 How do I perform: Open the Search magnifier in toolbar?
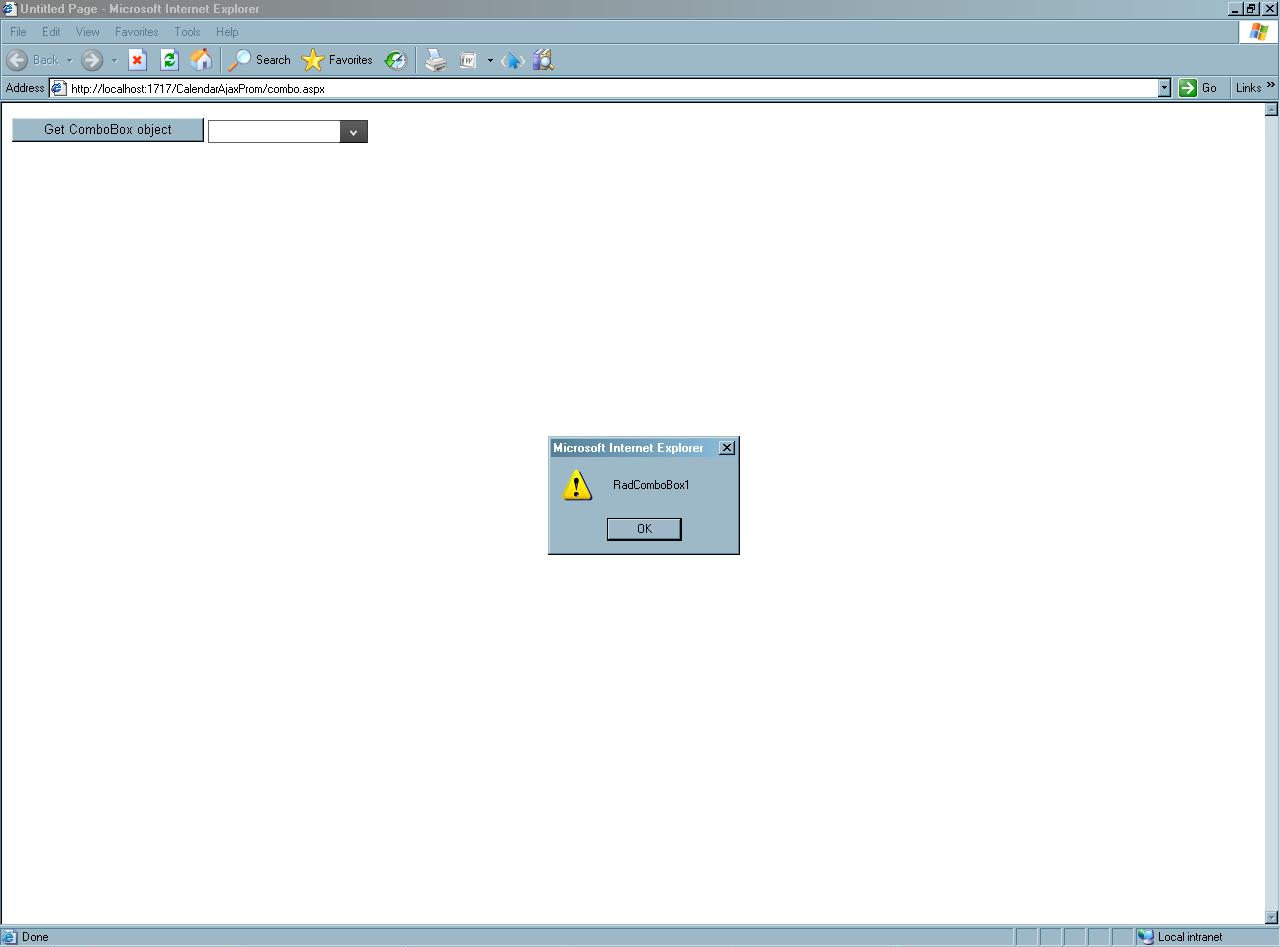click(240, 60)
